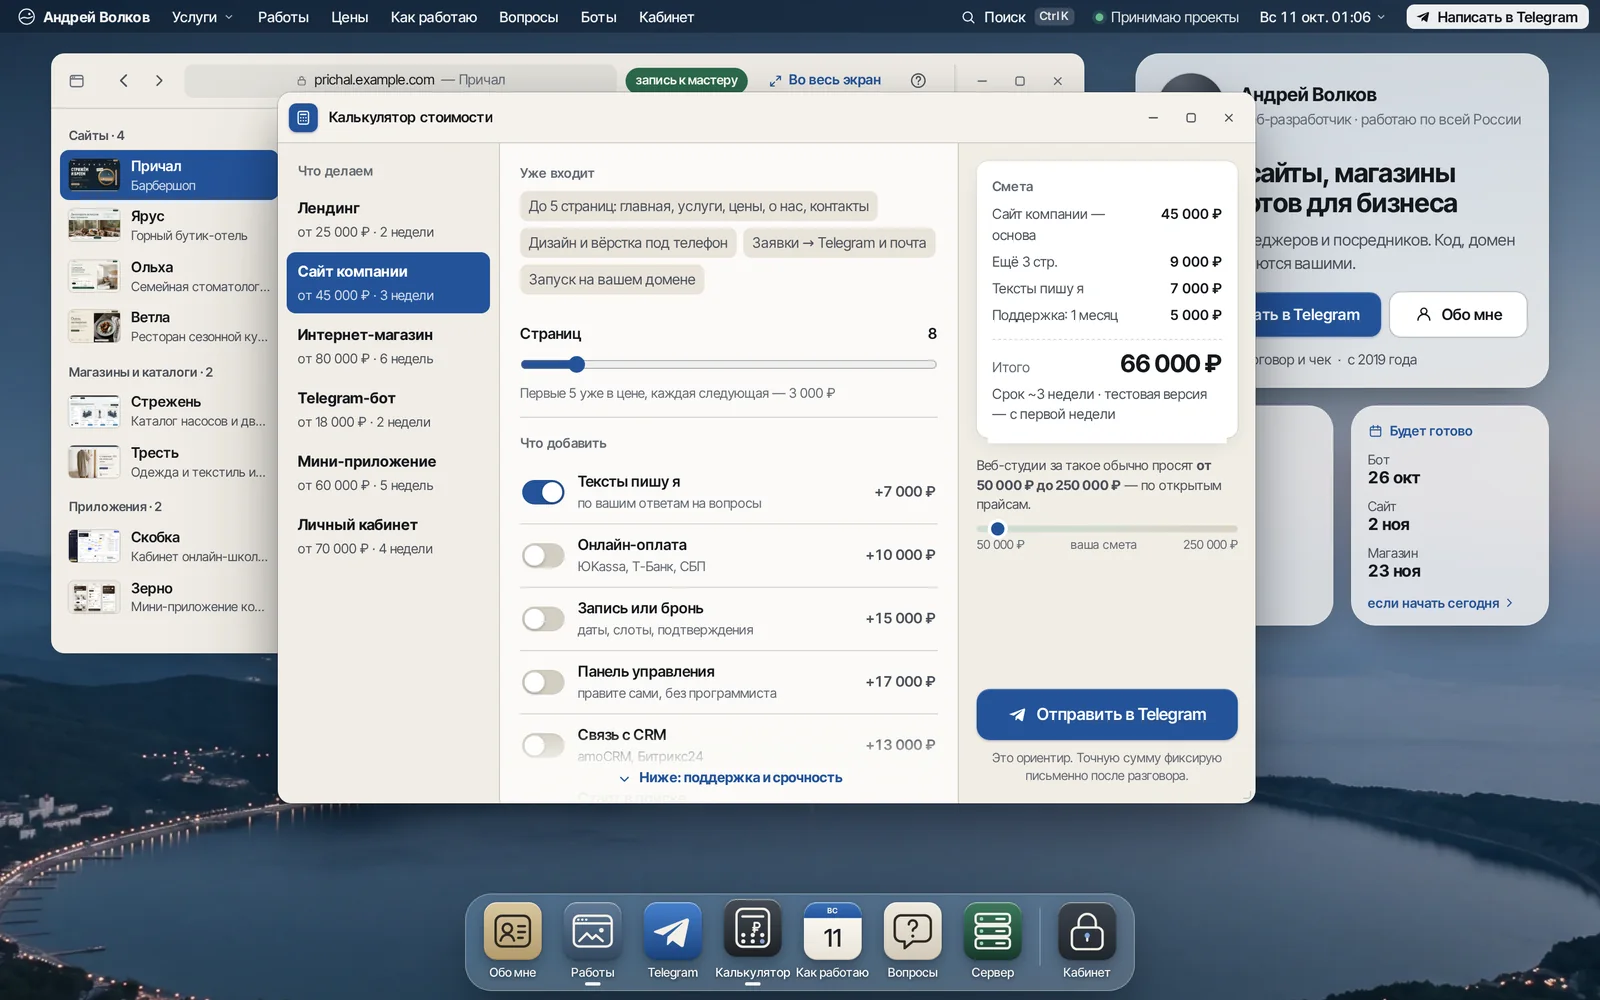Launch Кабинет lock icon in dock
Screen dimensions: 1600x1000
pos(1086,931)
